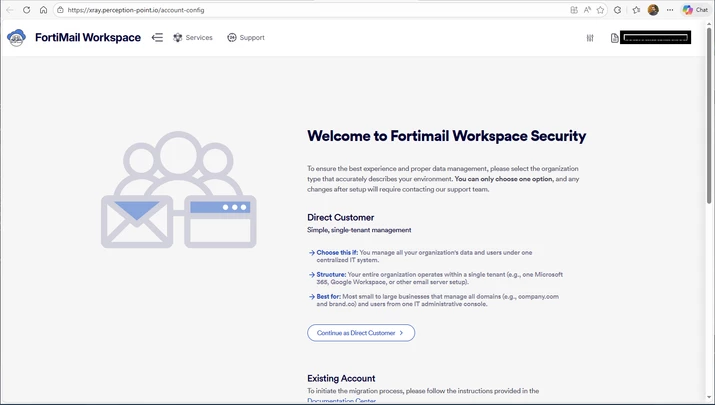Open the split screen icon
The height and width of the screenshot is (405, 715).
(574, 10)
